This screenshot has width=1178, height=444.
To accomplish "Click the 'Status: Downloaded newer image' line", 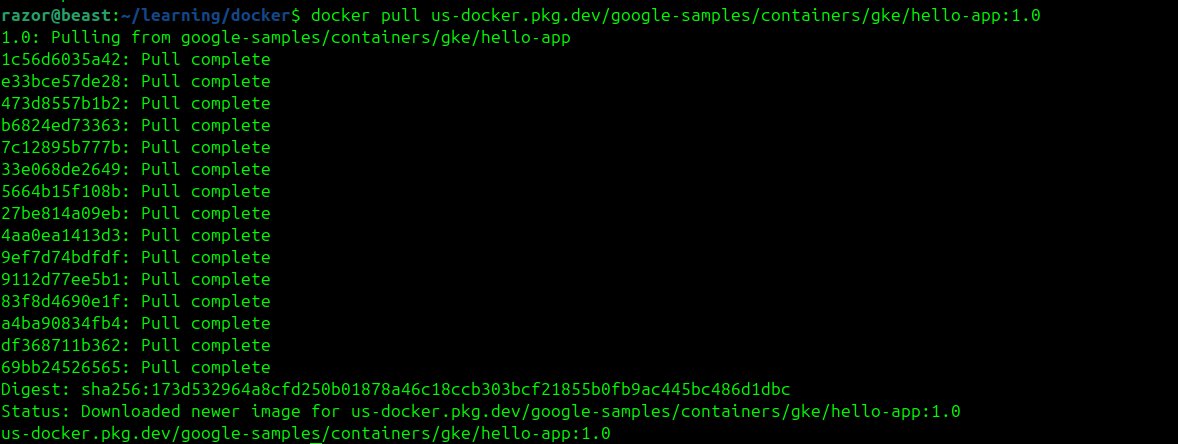I will (x=481, y=412).
